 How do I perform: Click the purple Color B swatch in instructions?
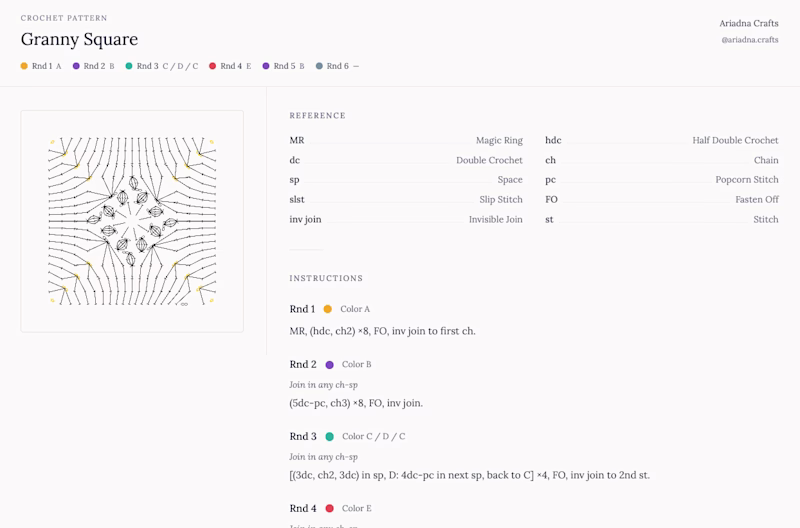pyautogui.click(x=329, y=365)
